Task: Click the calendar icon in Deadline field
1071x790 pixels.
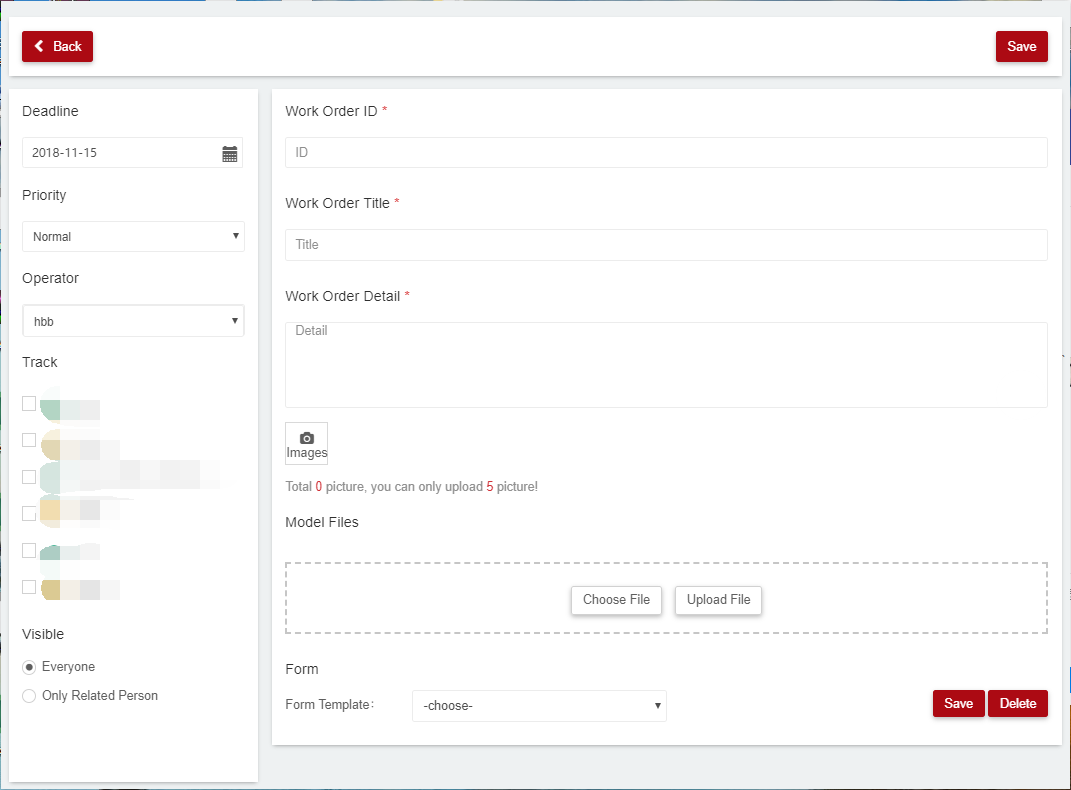Action: coord(230,153)
